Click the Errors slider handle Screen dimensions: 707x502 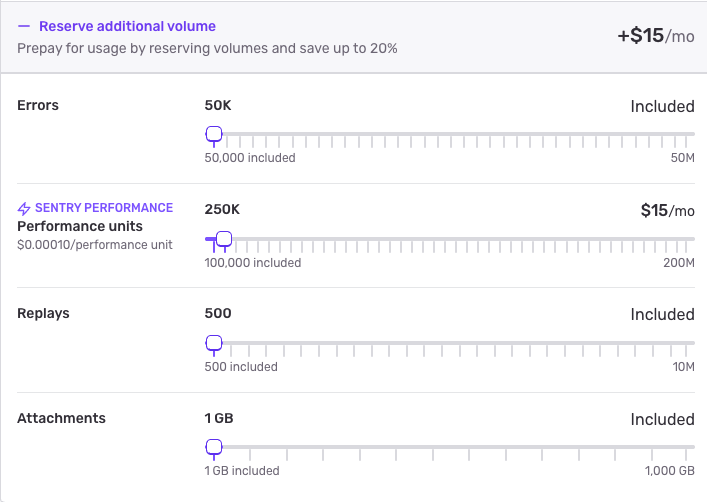click(x=214, y=134)
